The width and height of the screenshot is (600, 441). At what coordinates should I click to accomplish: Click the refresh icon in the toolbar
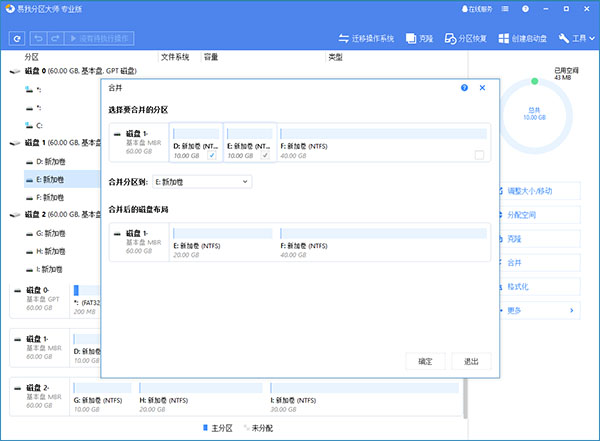point(17,38)
